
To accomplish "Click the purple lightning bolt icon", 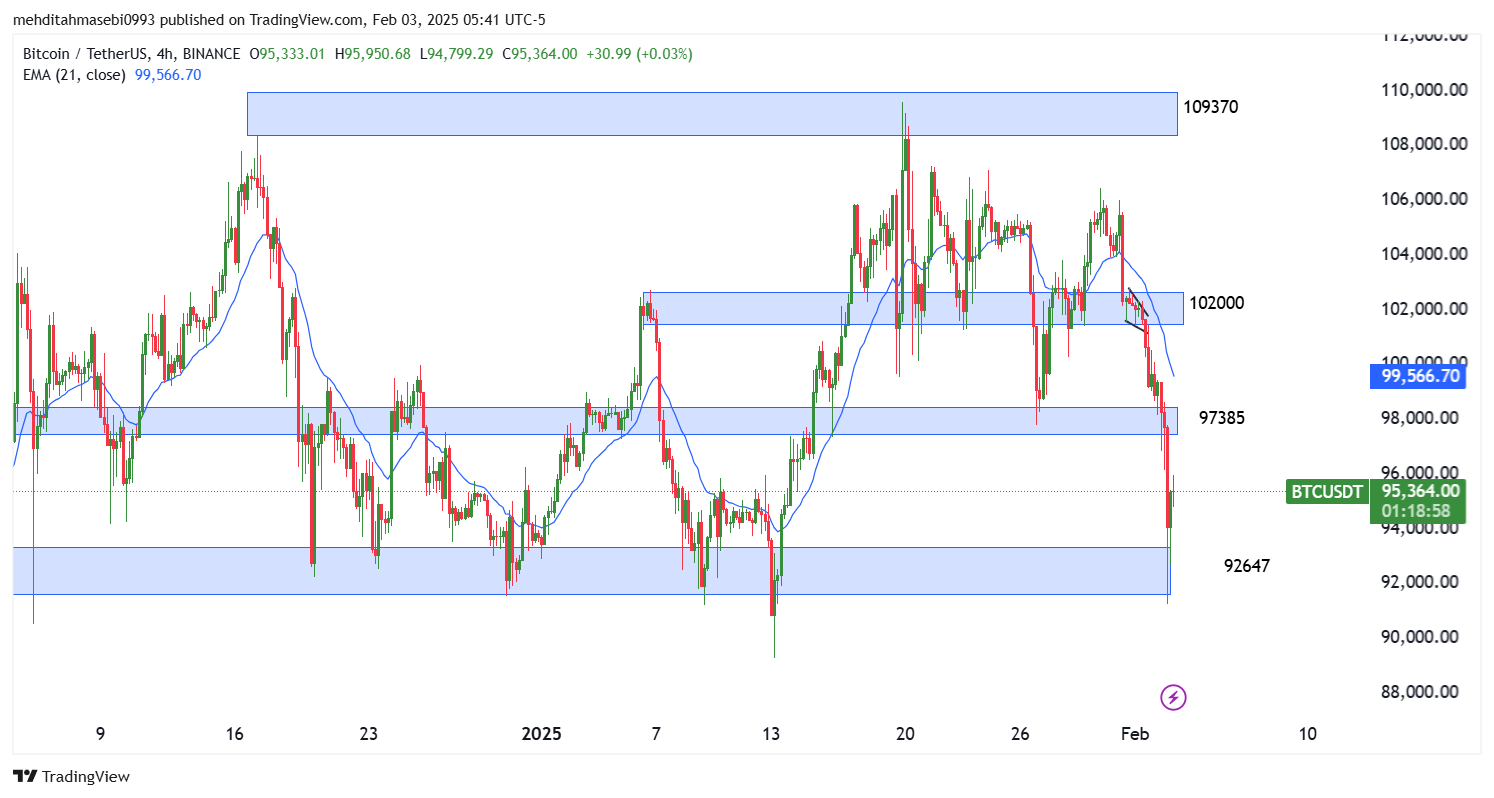I will click(x=1173, y=697).
